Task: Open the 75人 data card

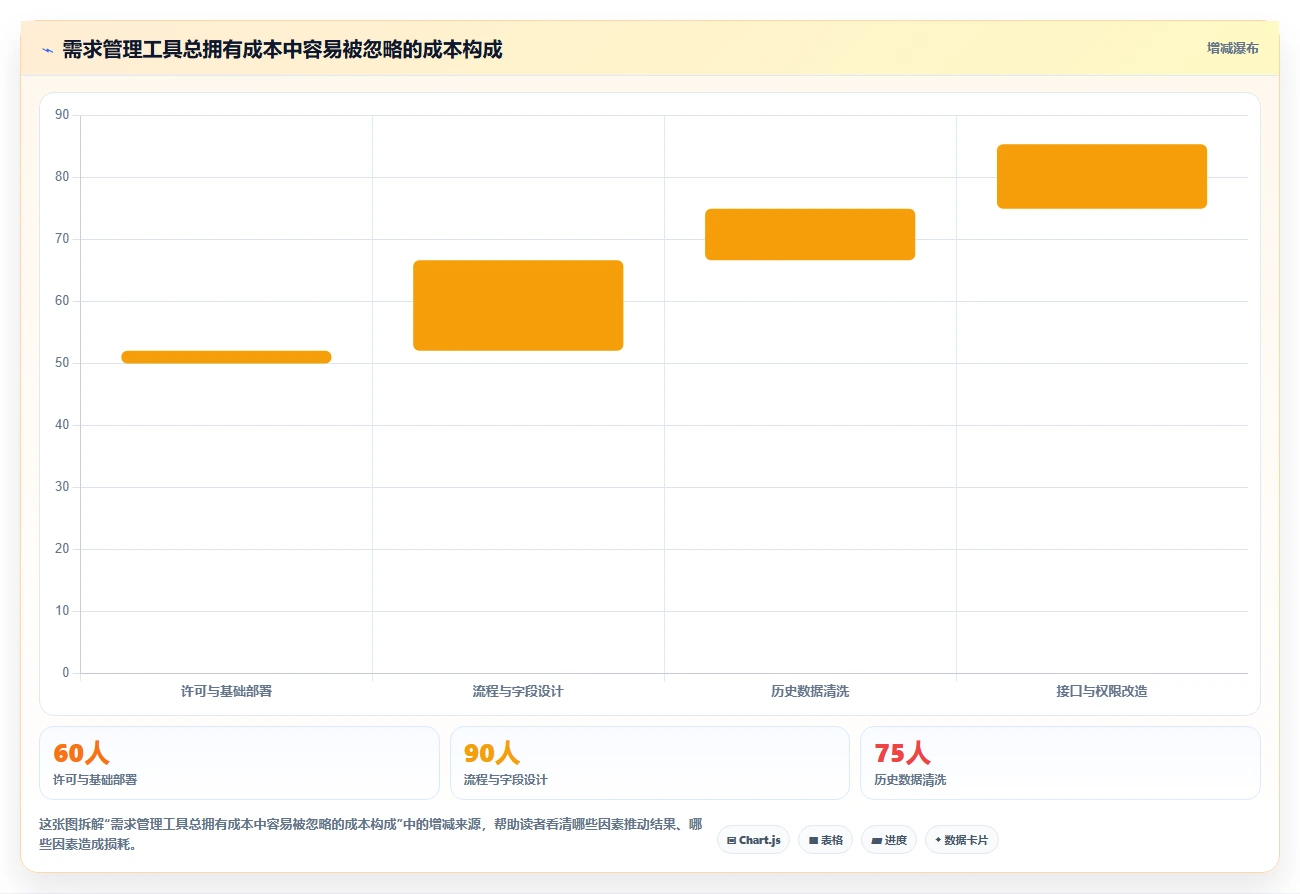Action: [1060, 763]
